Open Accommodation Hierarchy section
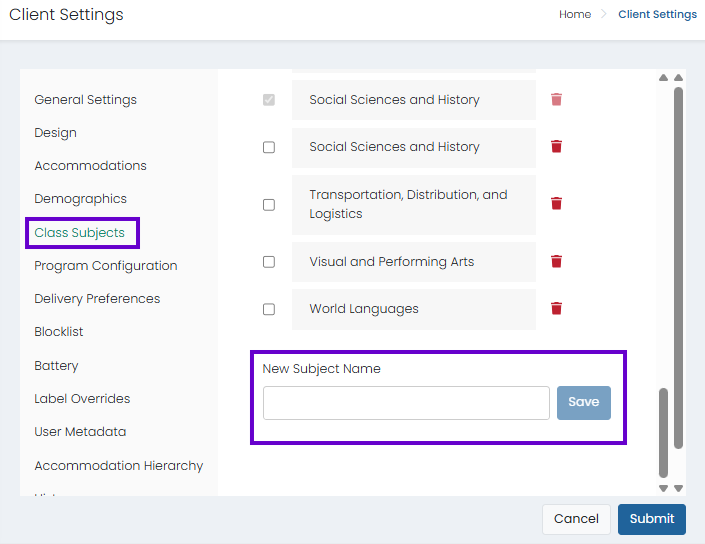The image size is (705, 544). pyautogui.click(x=119, y=466)
